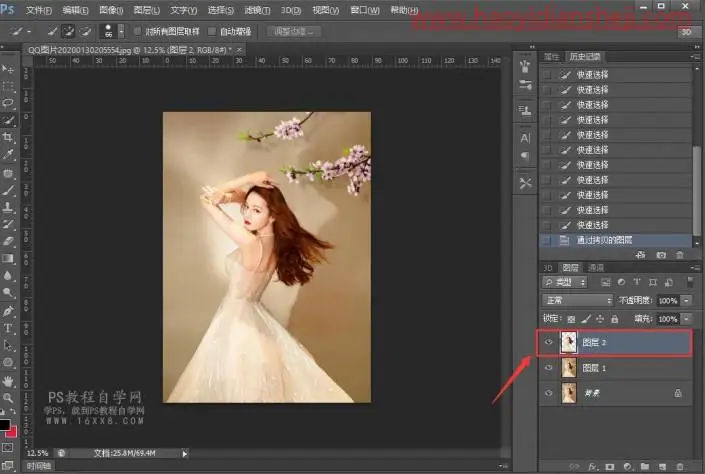
Task: Select the Lasso tool
Action: [x=8, y=103]
